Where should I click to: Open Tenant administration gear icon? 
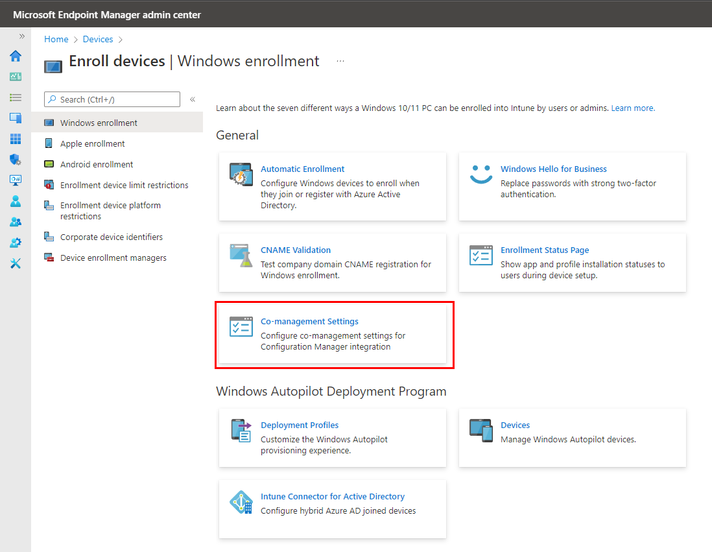[15, 243]
